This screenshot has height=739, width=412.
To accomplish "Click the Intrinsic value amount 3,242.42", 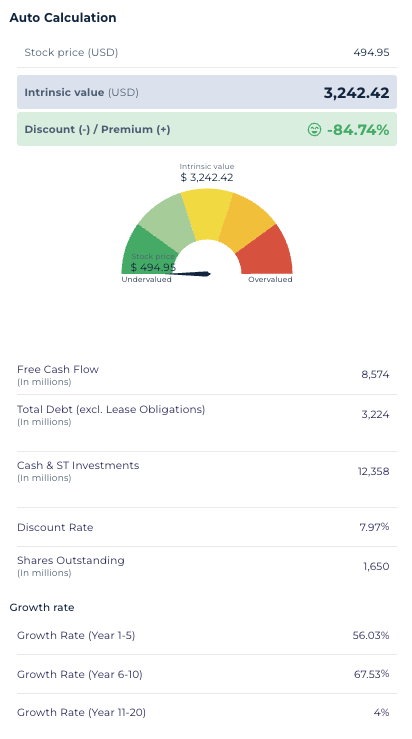I will point(356,93).
